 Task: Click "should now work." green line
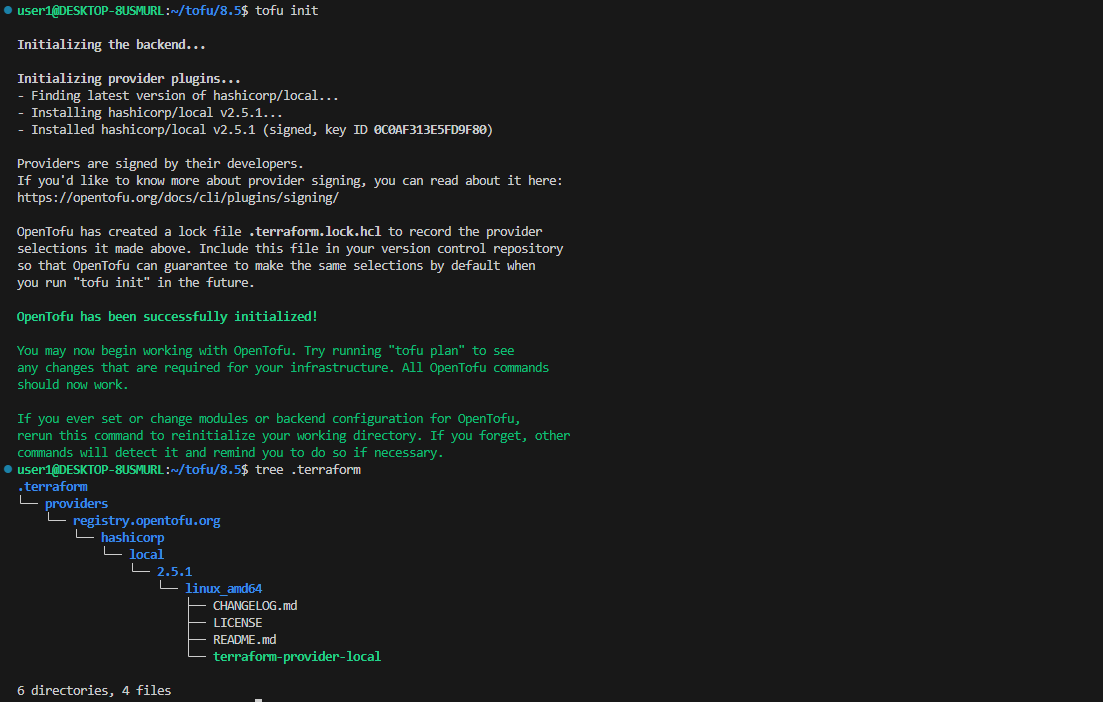pyautogui.click(x=72, y=385)
